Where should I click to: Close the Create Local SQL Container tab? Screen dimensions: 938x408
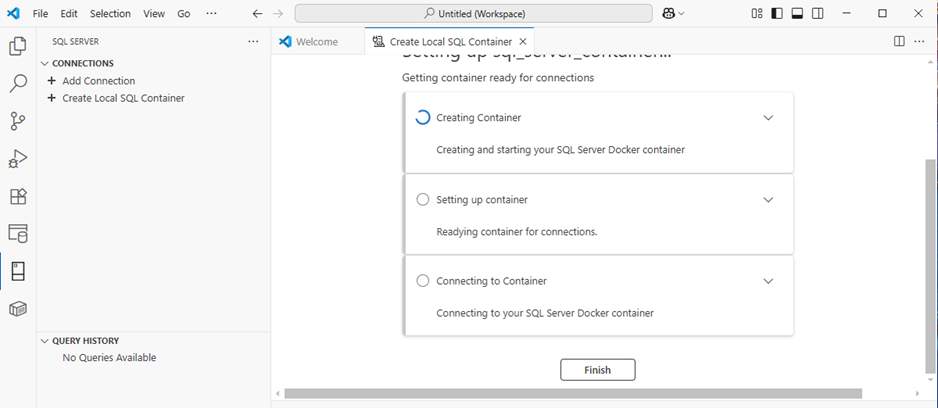click(523, 42)
